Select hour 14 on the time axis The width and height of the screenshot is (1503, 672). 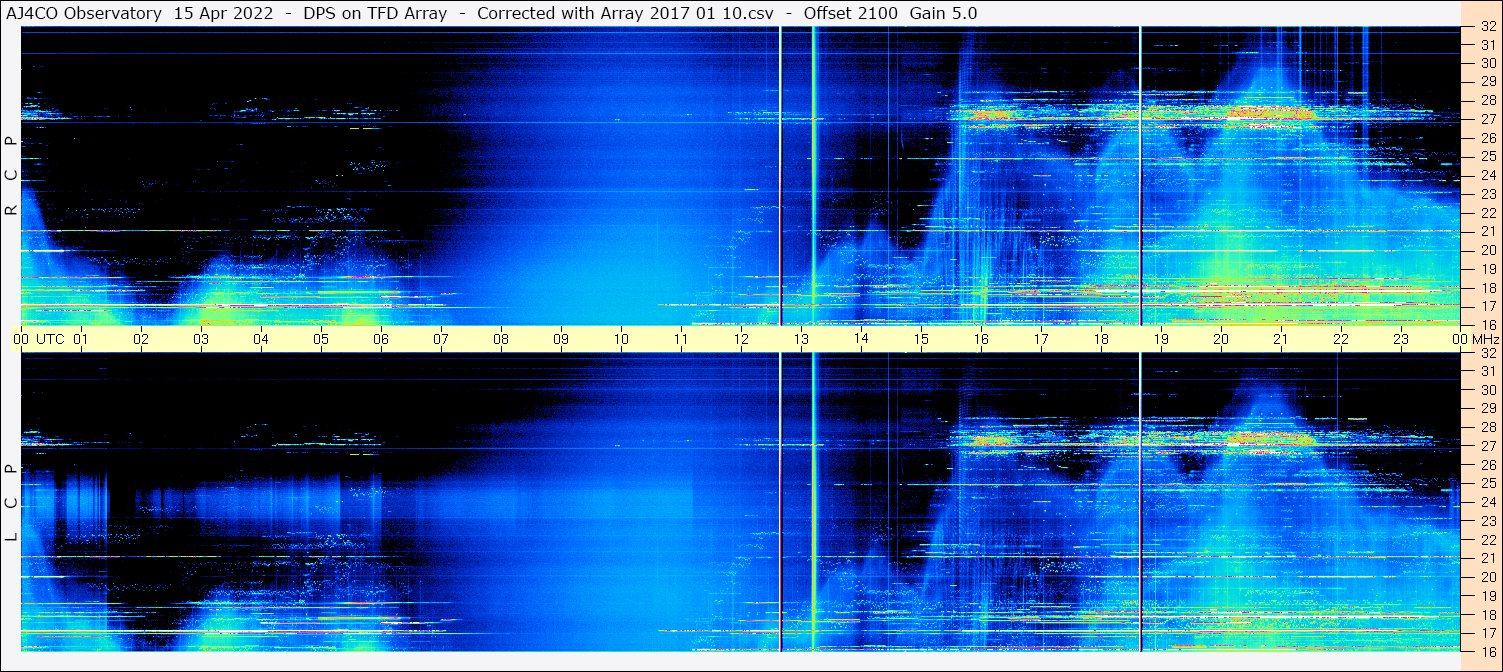pyautogui.click(x=861, y=339)
